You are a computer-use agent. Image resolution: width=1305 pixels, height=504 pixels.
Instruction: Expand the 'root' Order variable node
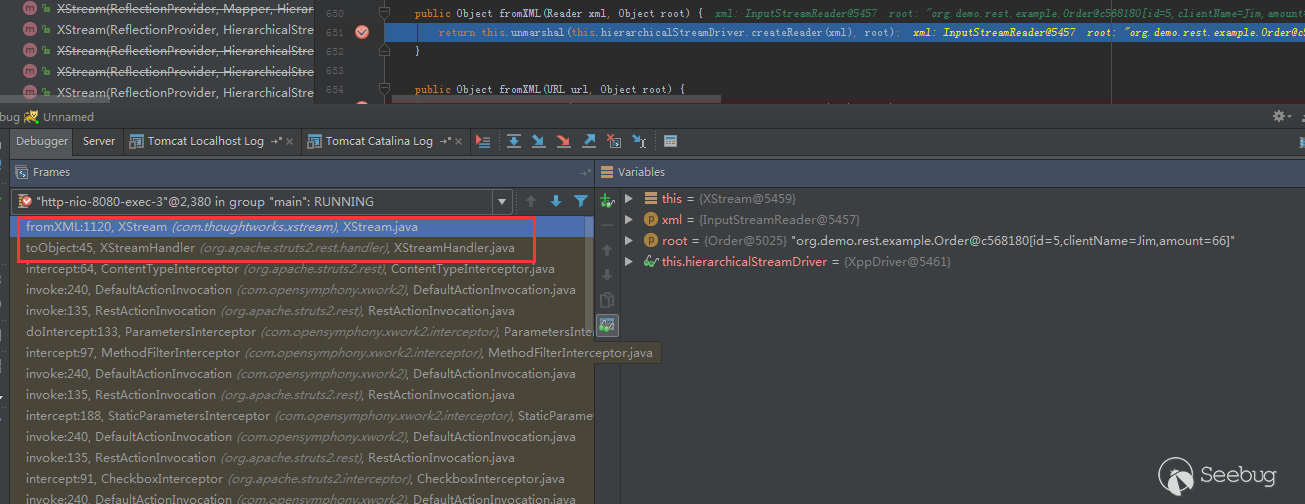click(x=629, y=241)
